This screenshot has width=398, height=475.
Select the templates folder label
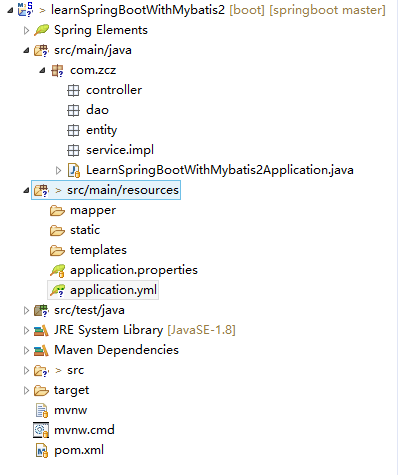point(98,250)
